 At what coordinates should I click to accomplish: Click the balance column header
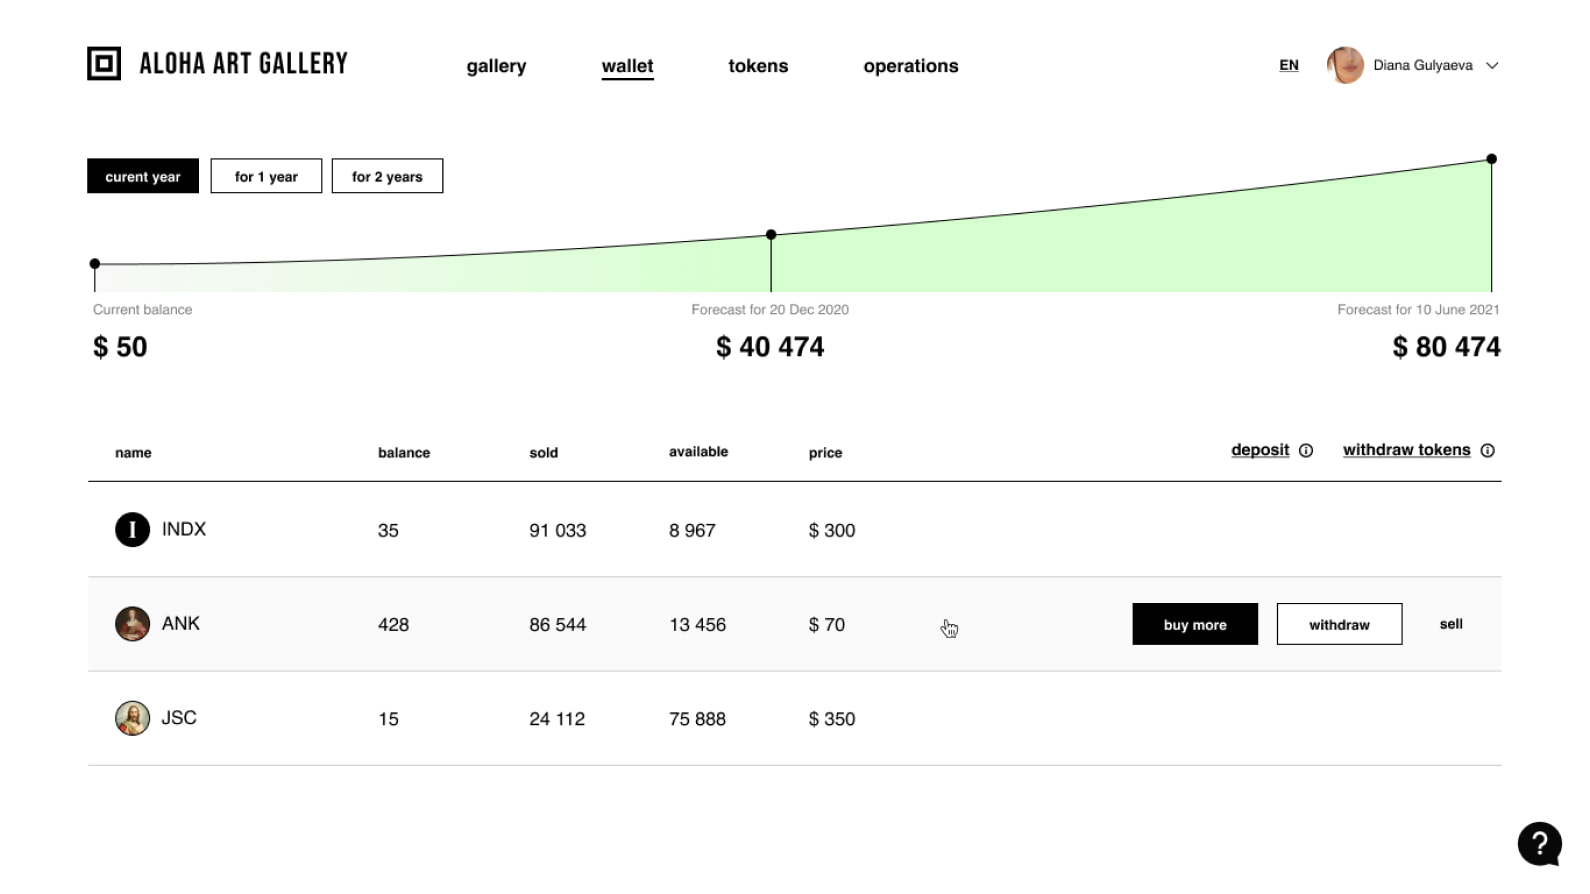(x=404, y=453)
